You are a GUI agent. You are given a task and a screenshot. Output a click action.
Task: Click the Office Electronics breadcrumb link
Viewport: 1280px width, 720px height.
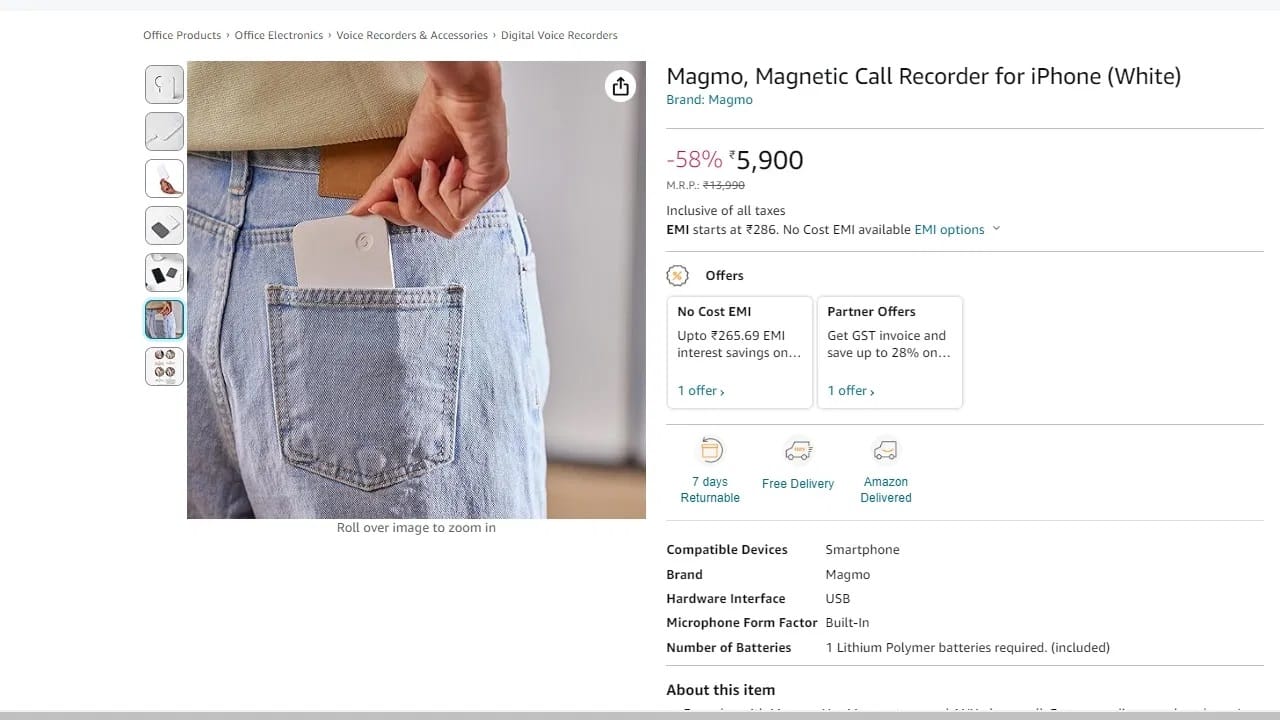tap(279, 36)
